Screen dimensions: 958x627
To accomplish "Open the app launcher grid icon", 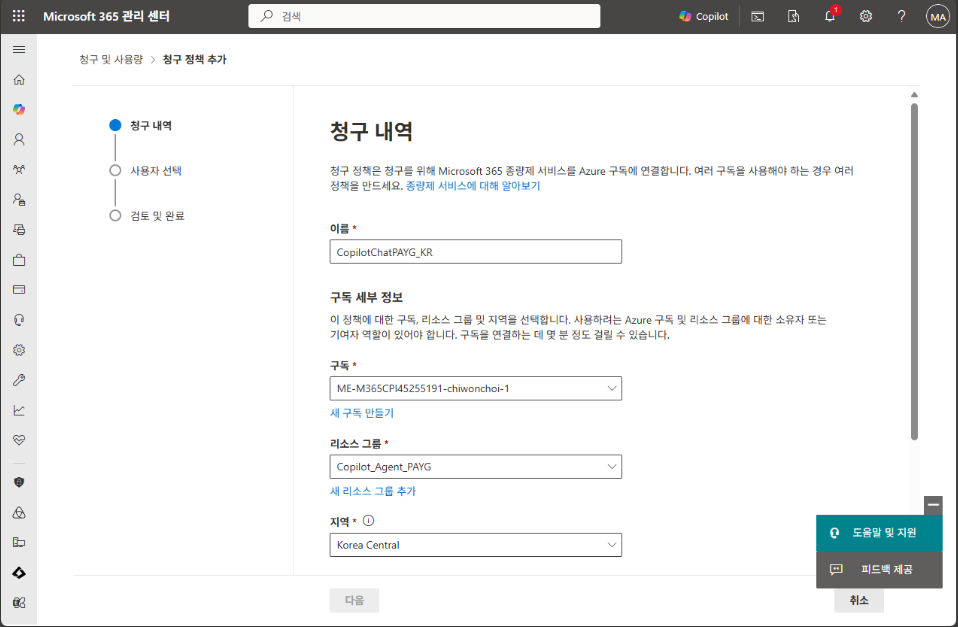I will coord(19,16).
